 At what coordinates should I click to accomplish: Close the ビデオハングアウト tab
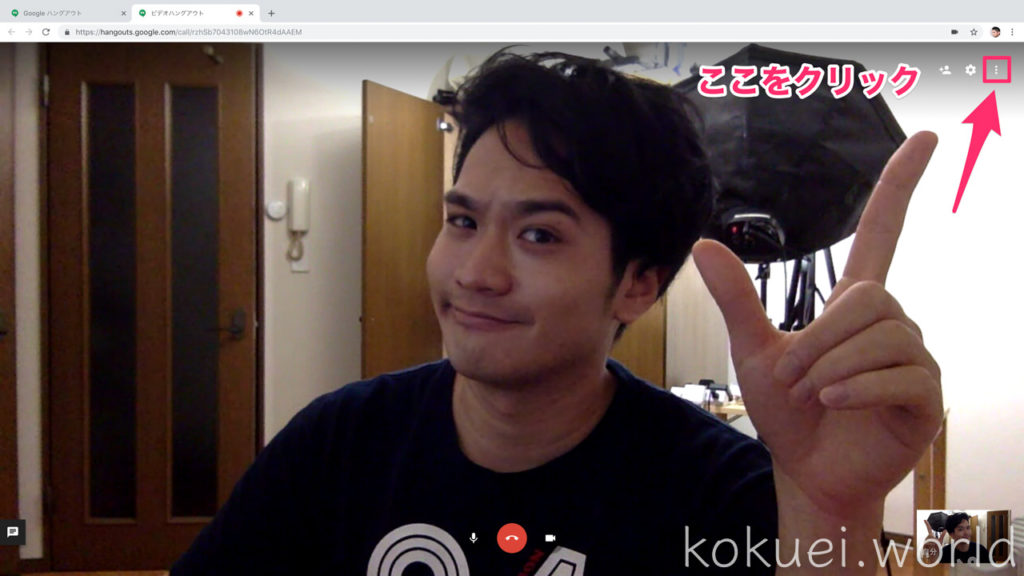(x=251, y=13)
